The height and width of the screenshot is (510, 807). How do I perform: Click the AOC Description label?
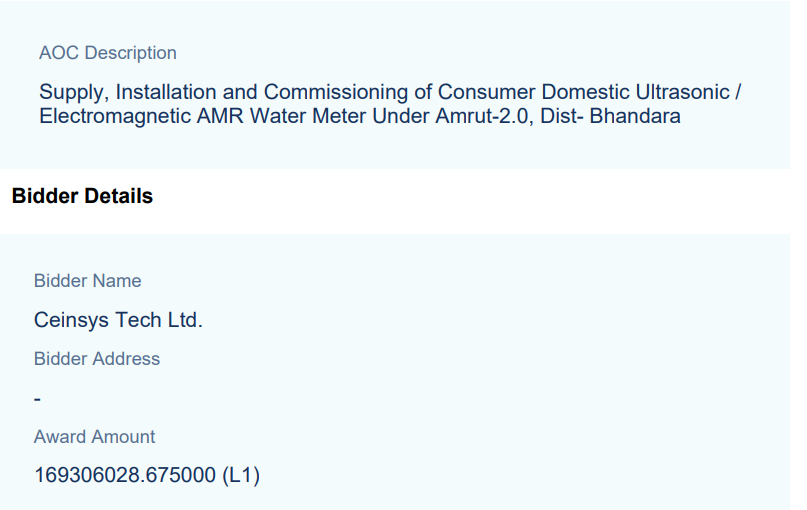107,53
